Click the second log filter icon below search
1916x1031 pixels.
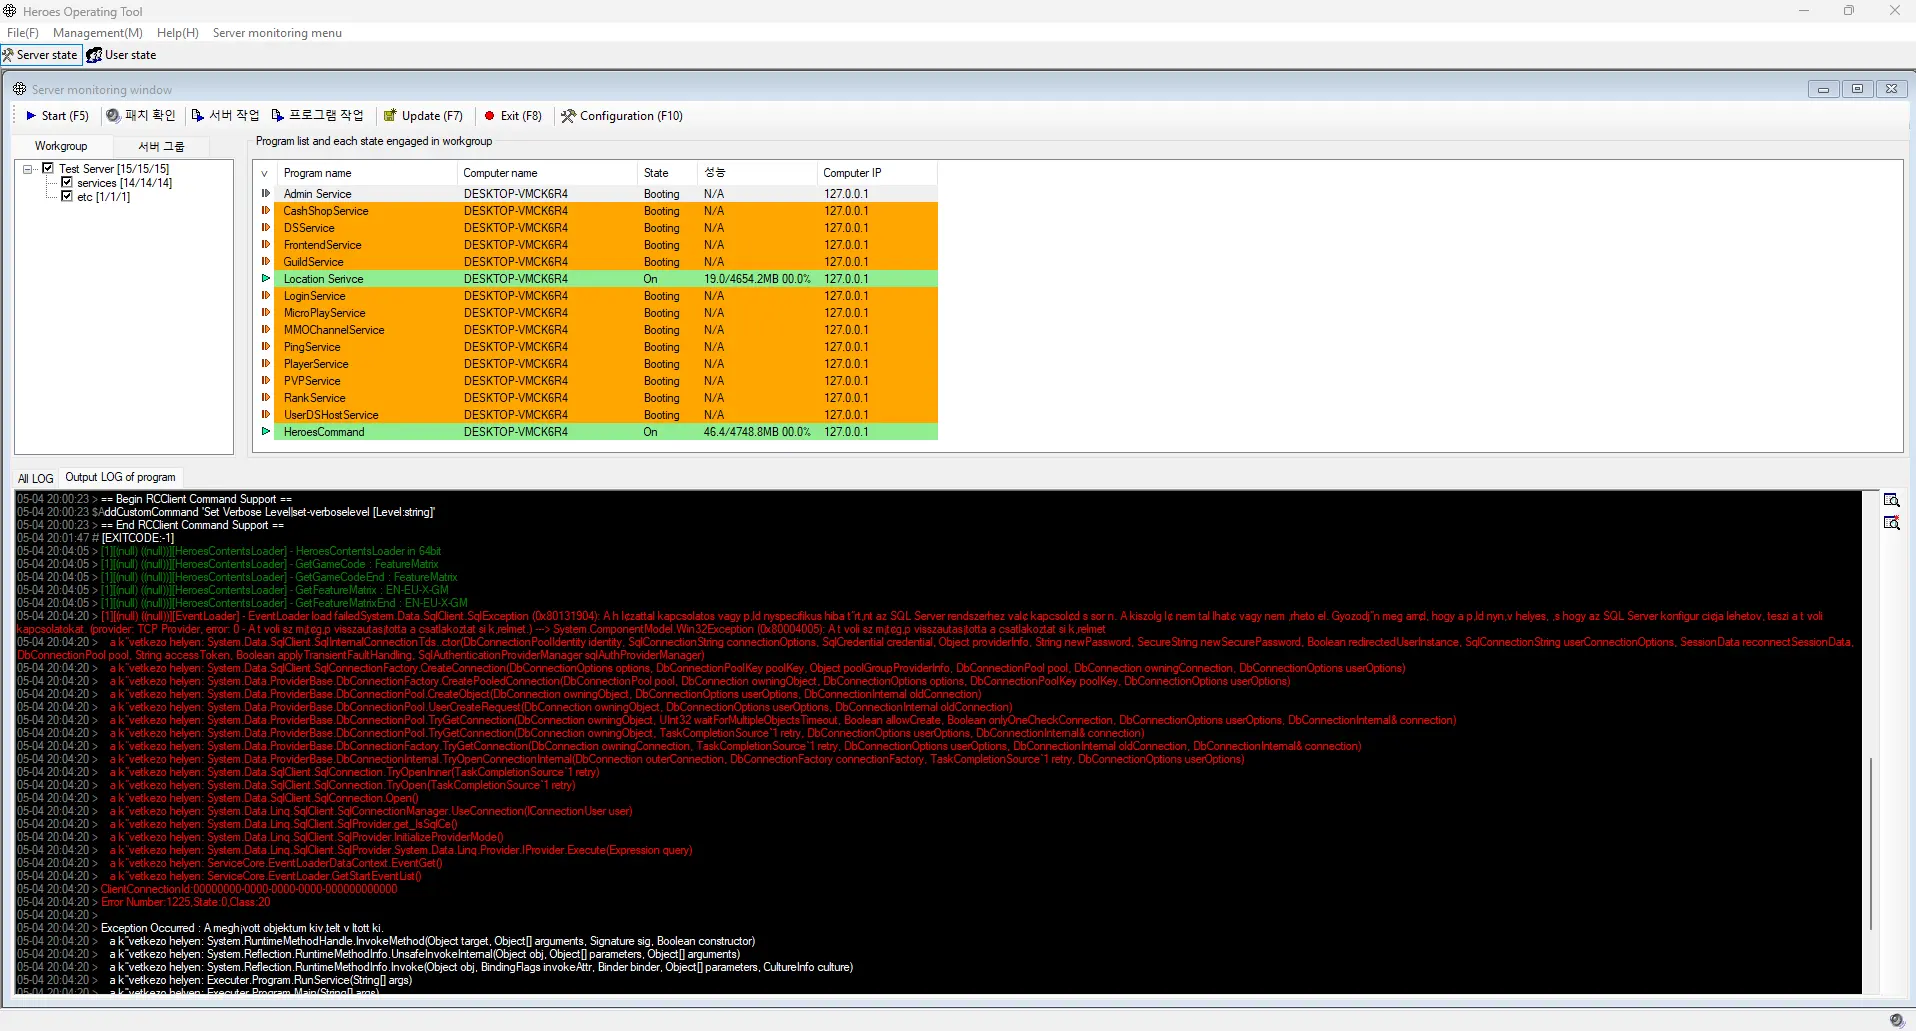coord(1891,523)
